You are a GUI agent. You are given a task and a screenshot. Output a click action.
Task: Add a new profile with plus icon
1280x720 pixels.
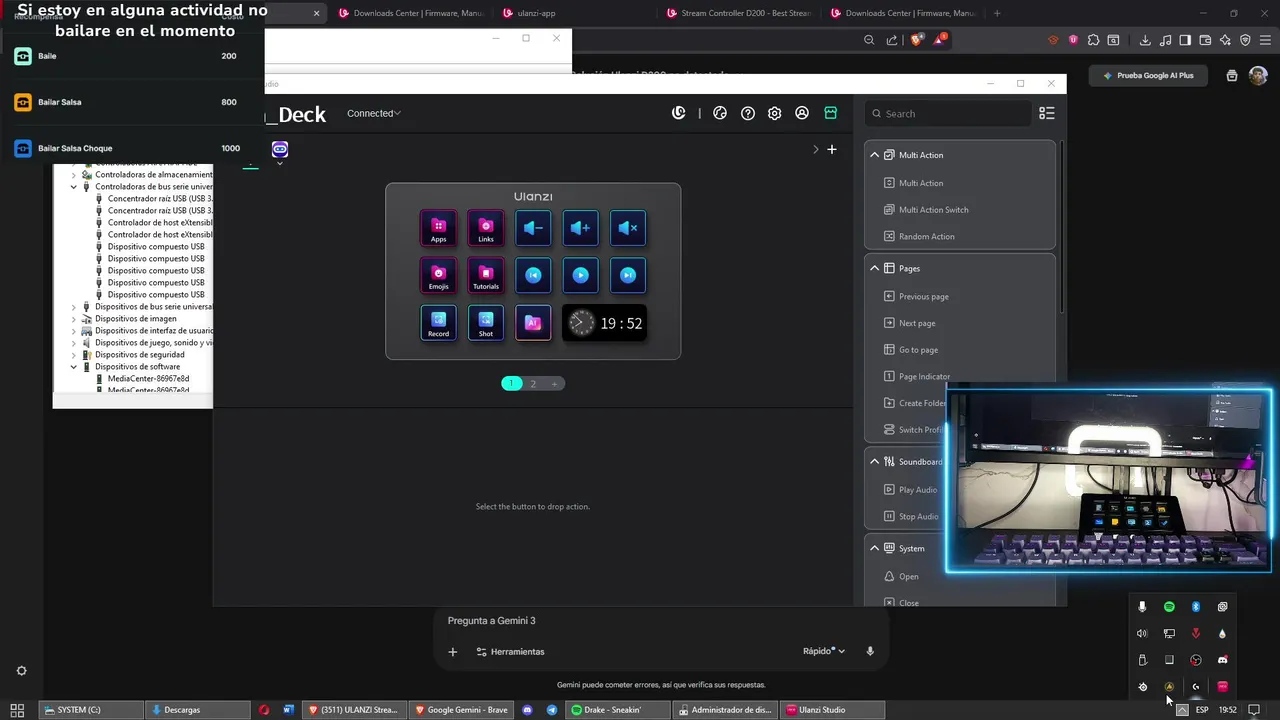pos(831,149)
